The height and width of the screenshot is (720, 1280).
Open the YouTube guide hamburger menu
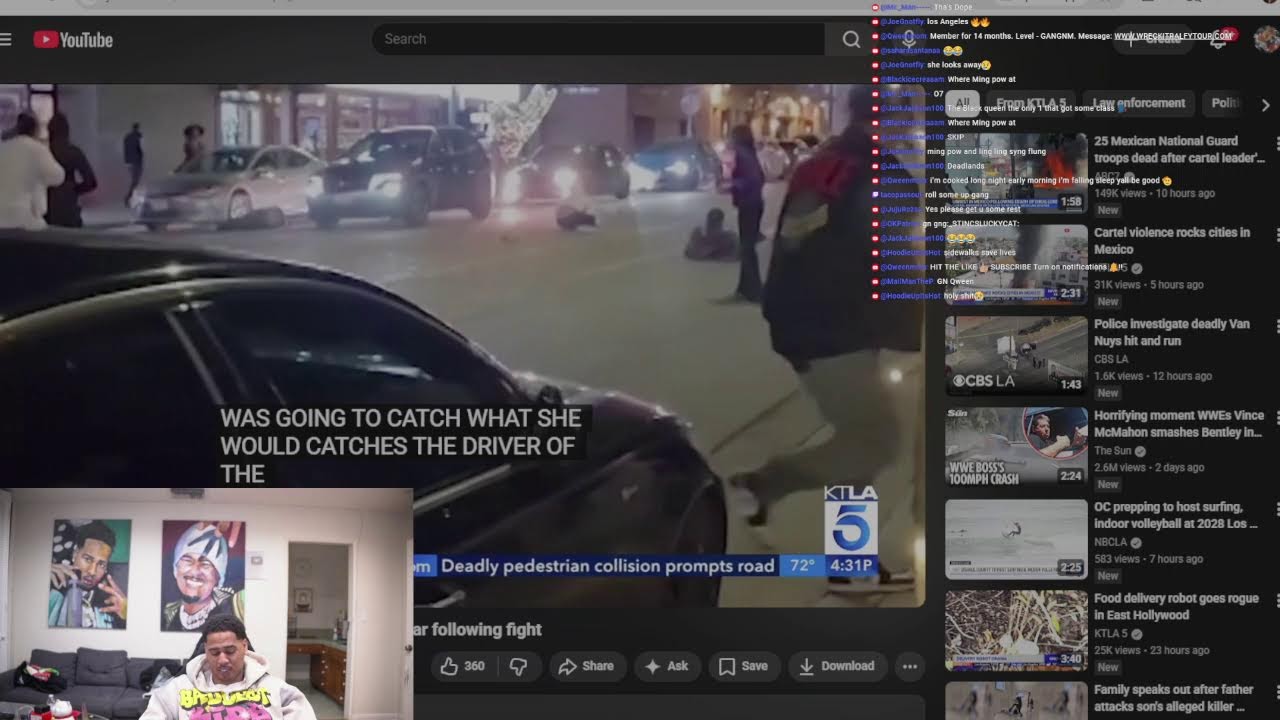(6, 39)
